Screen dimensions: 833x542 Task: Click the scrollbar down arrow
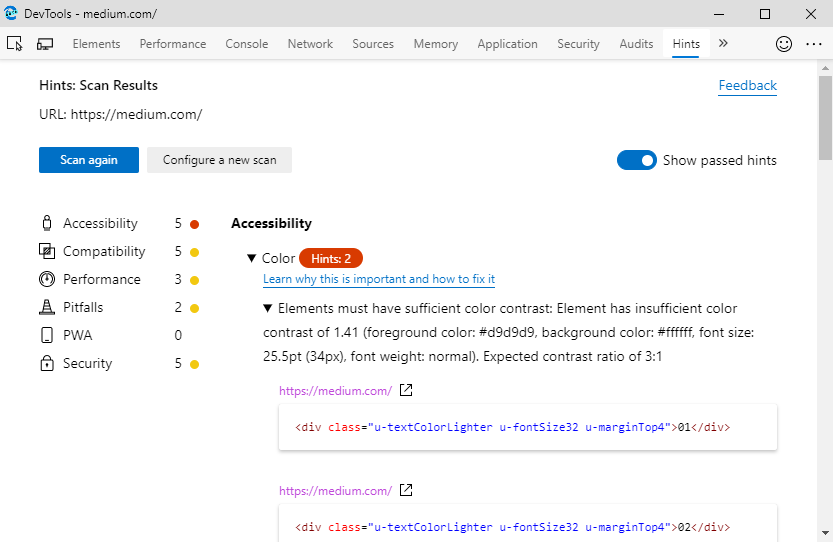825,533
